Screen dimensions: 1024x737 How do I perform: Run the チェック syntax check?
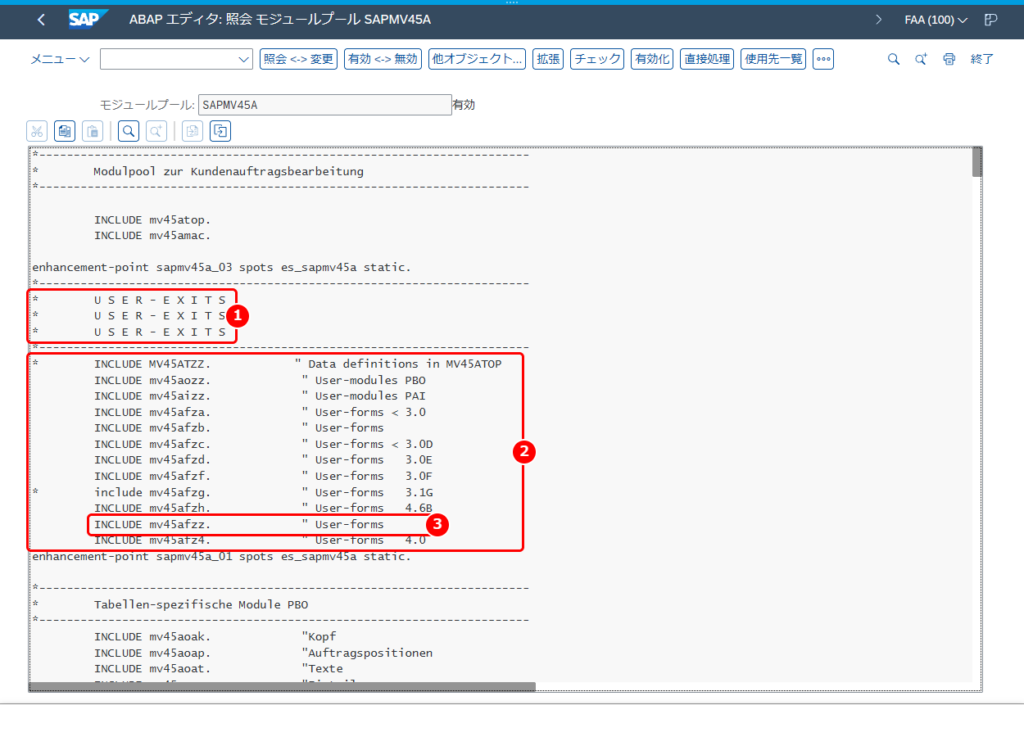coord(597,59)
